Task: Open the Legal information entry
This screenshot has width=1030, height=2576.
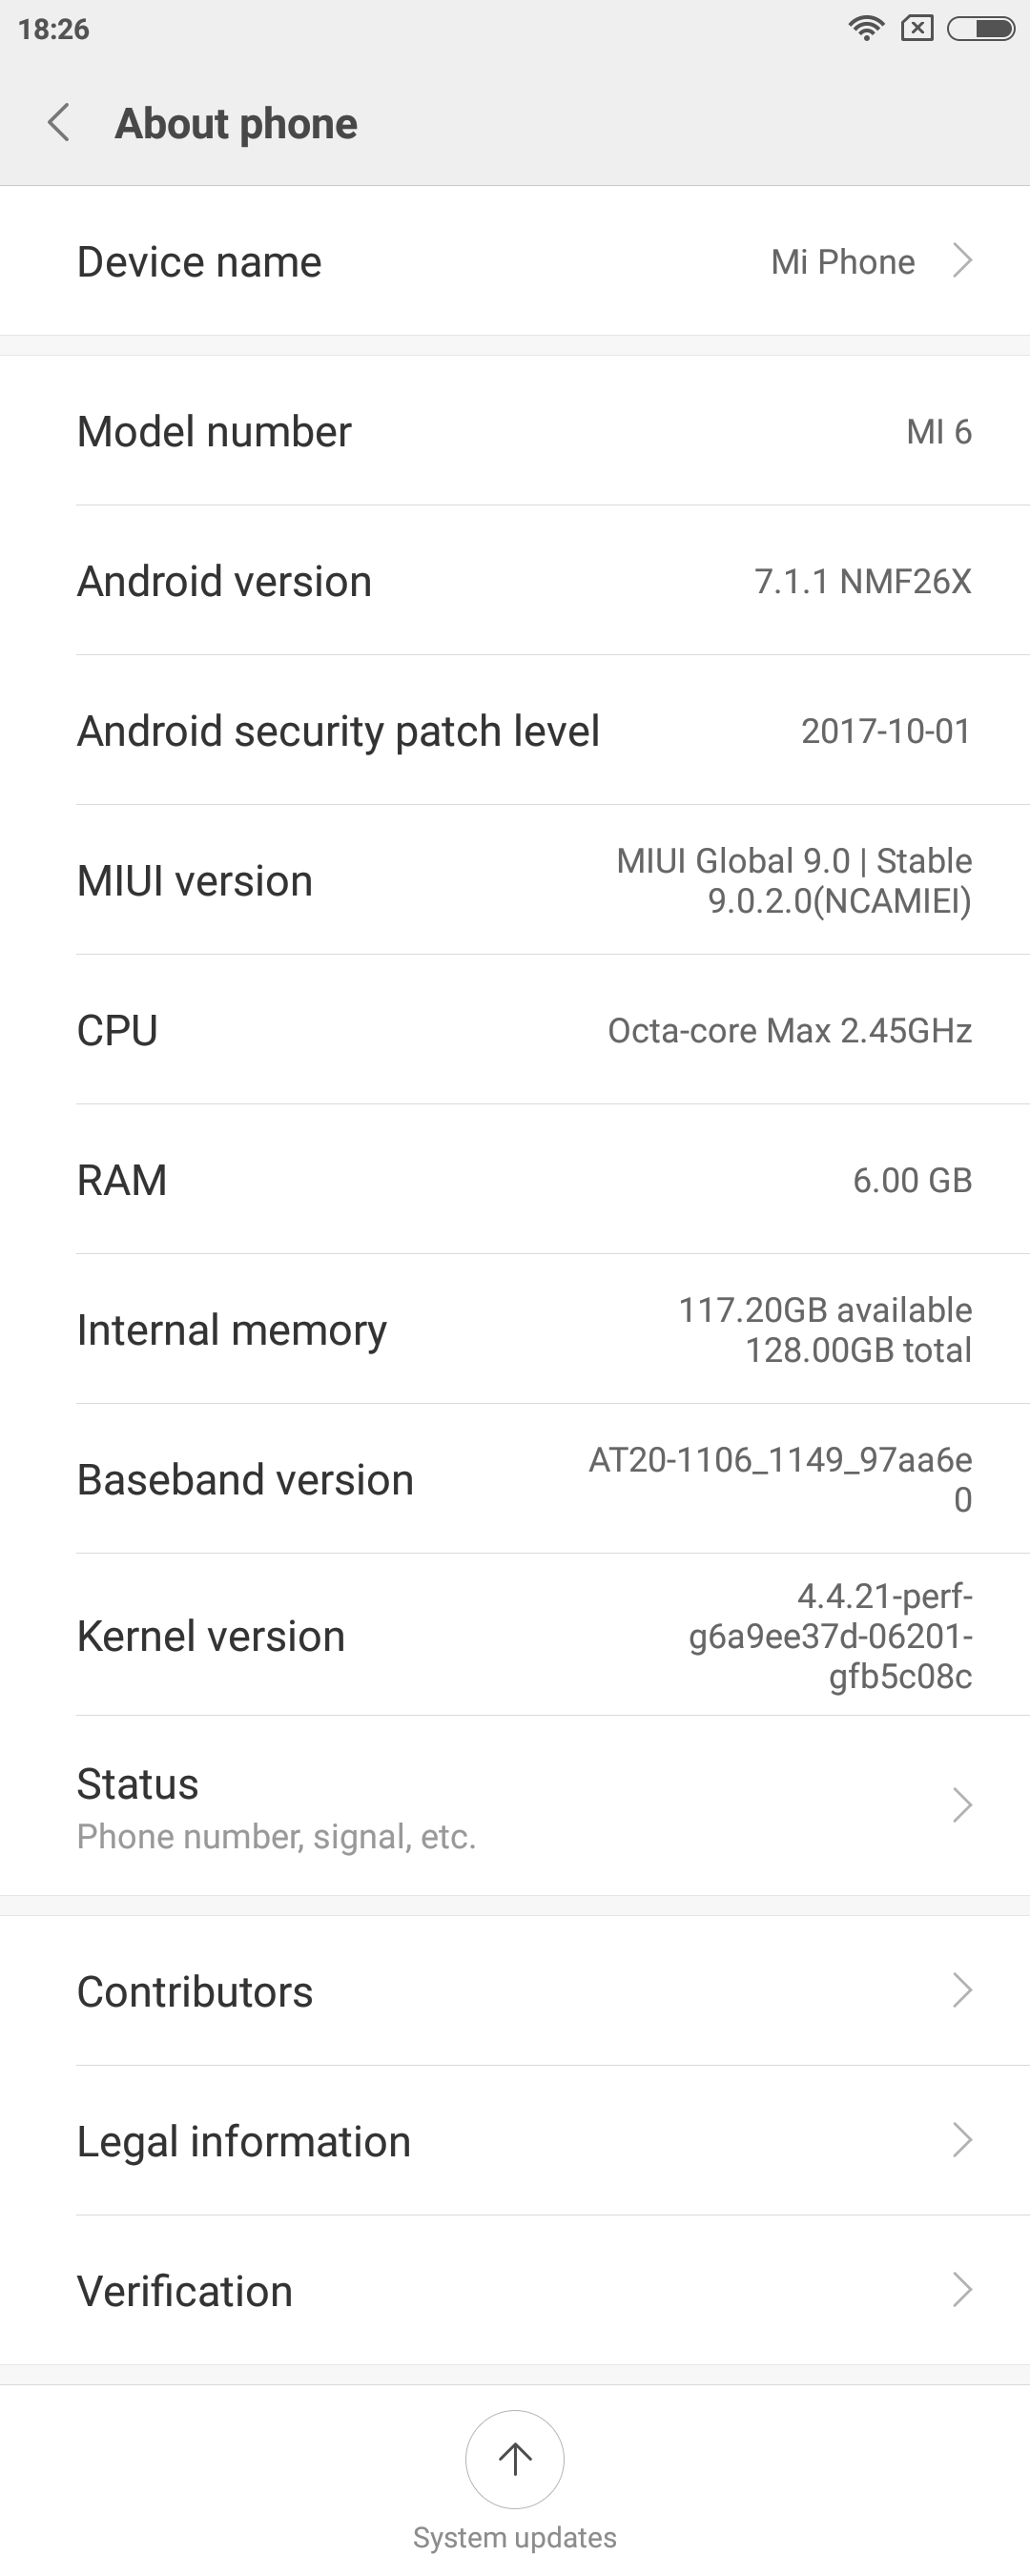Action: pos(244,2141)
